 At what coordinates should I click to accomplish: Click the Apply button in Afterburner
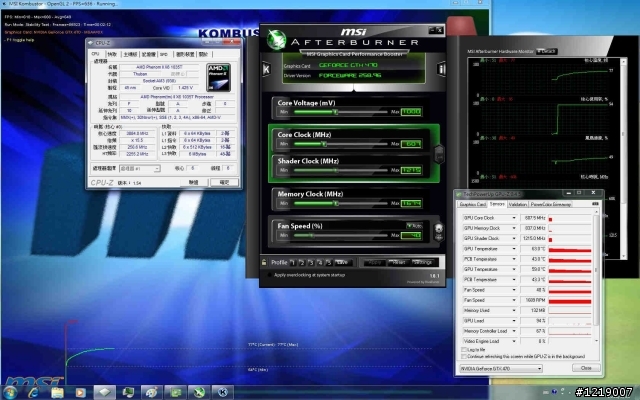pyautogui.click(x=374, y=262)
